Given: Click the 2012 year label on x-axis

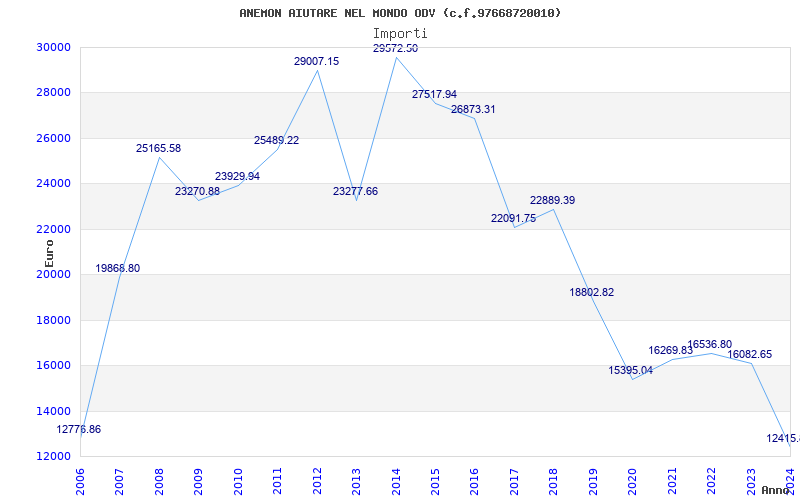Looking at the screenshot, I should tap(317, 481).
